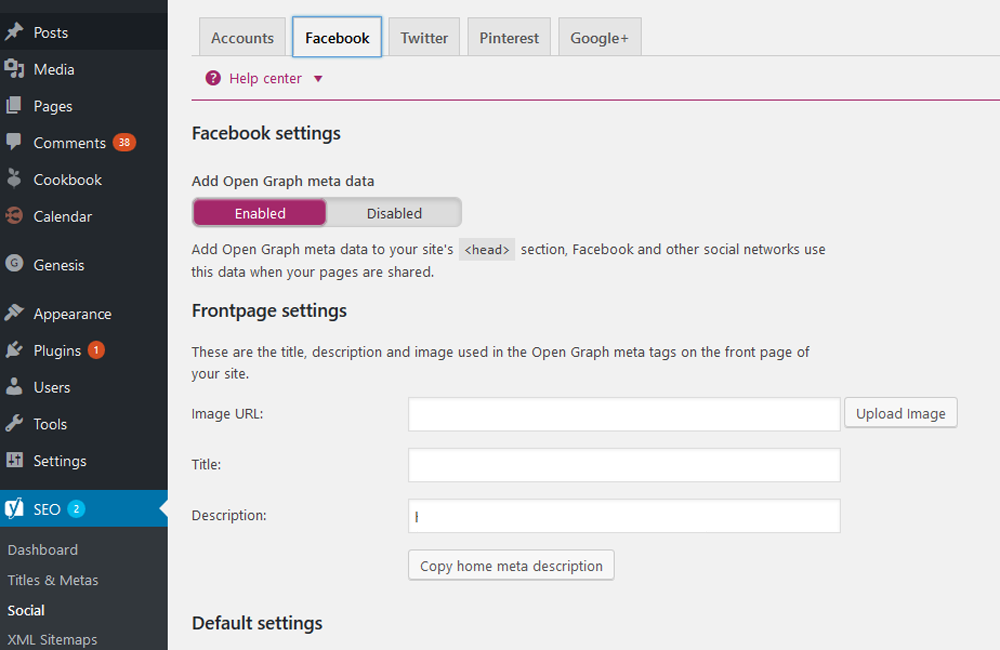1000x650 pixels.
Task: Click the Cookbook icon in sidebar
Action: 14,179
